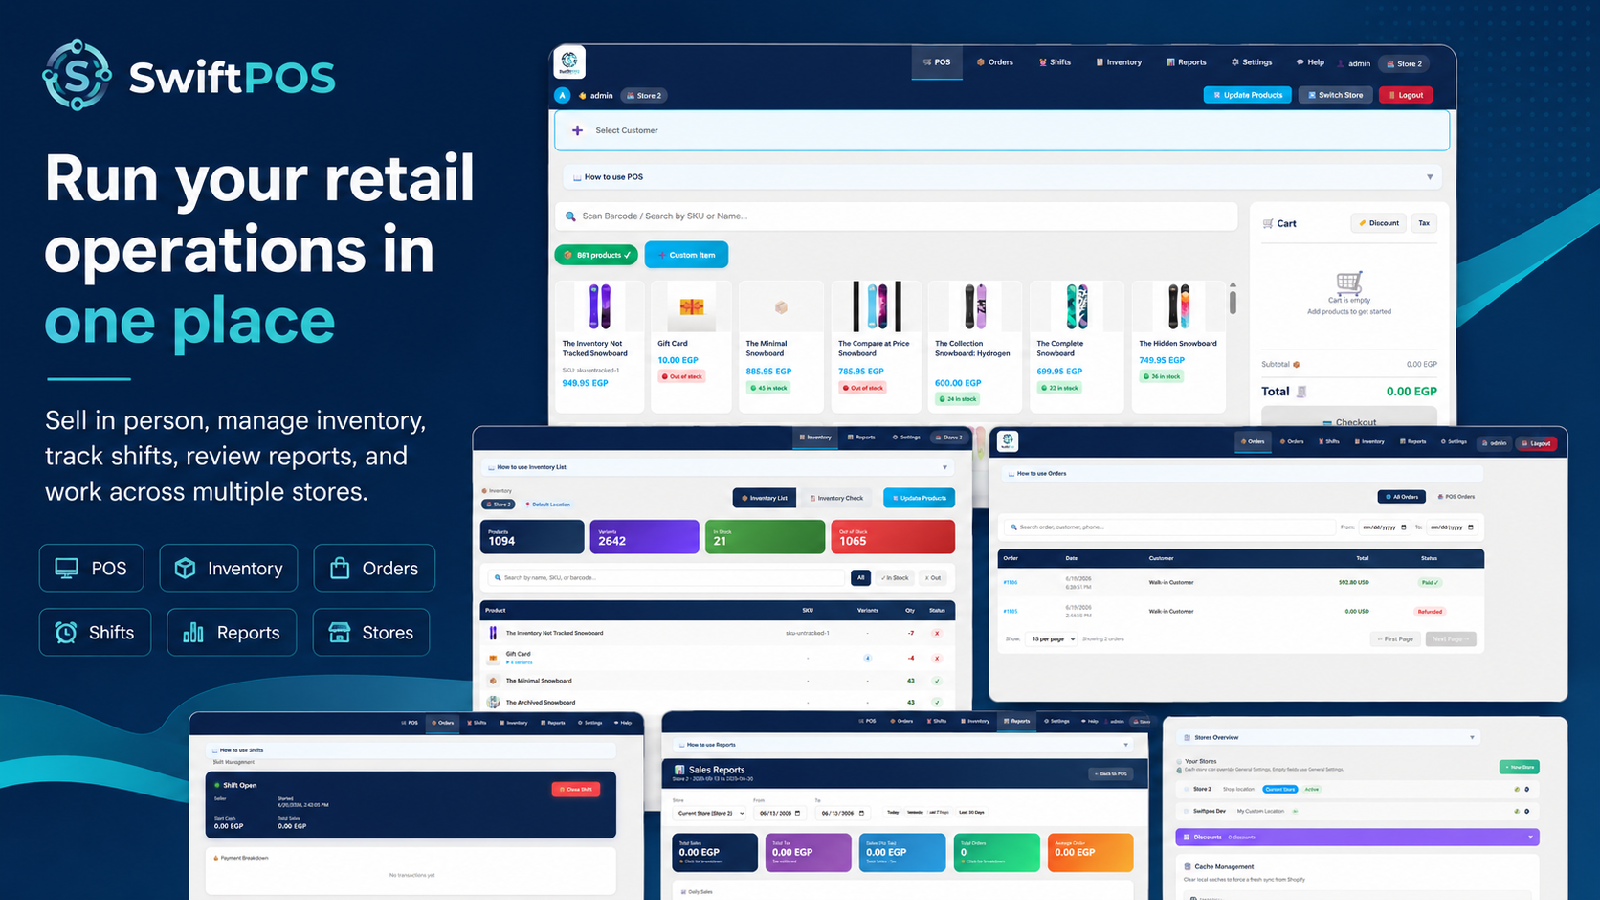1600x900 pixels.
Task: Click the Sales Reports chart icon in the Reports window
Action: coord(679,771)
